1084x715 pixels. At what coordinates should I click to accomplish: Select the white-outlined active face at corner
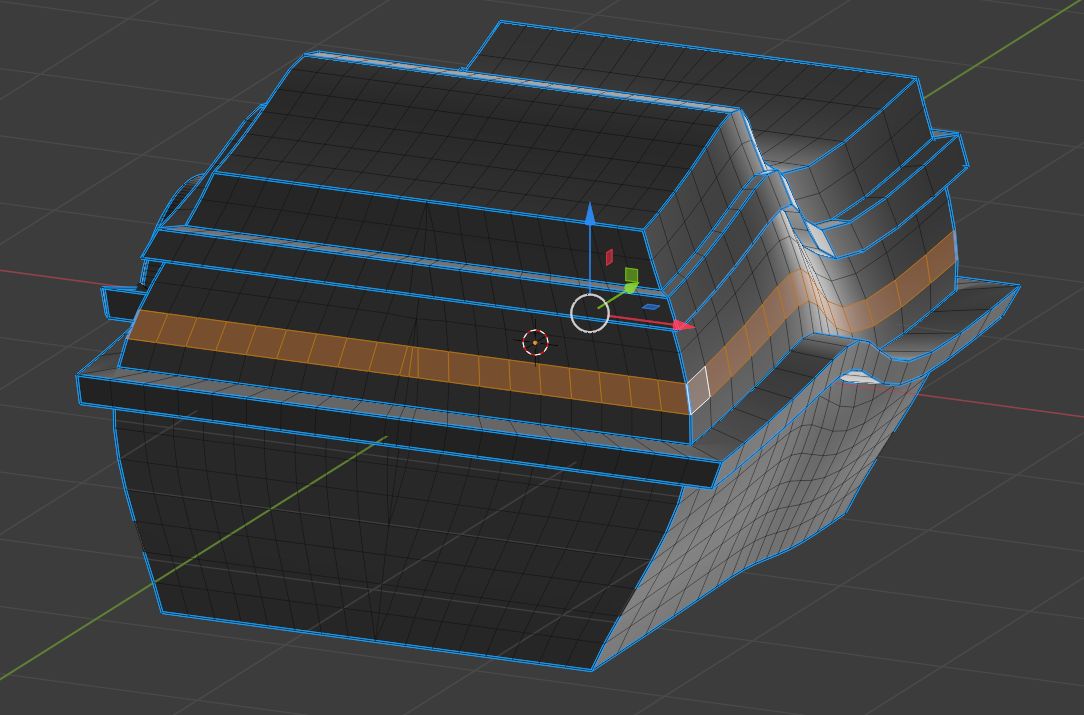pyautogui.click(x=698, y=391)
